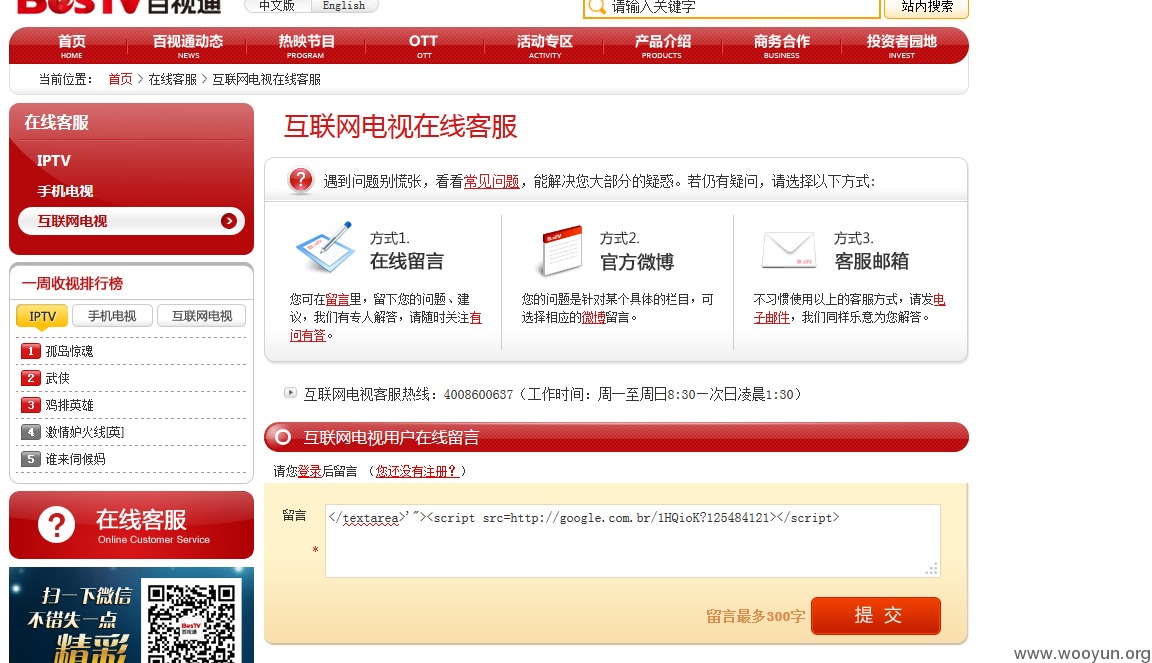Viewport: 1152px width, 663px height.
Task: Click red question icon beside 遇到问题别慌张
Action: [300, 179]
